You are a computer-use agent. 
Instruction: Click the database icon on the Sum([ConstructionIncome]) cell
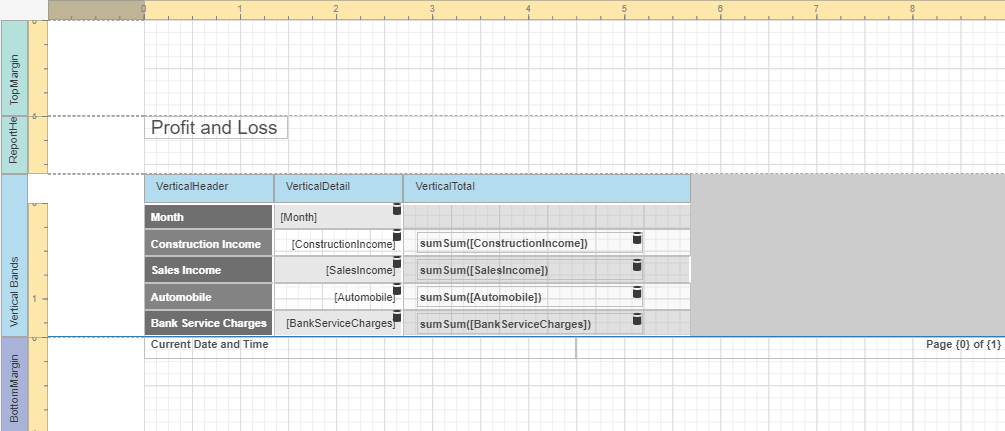pyautogui.click(x=635, y=238)
